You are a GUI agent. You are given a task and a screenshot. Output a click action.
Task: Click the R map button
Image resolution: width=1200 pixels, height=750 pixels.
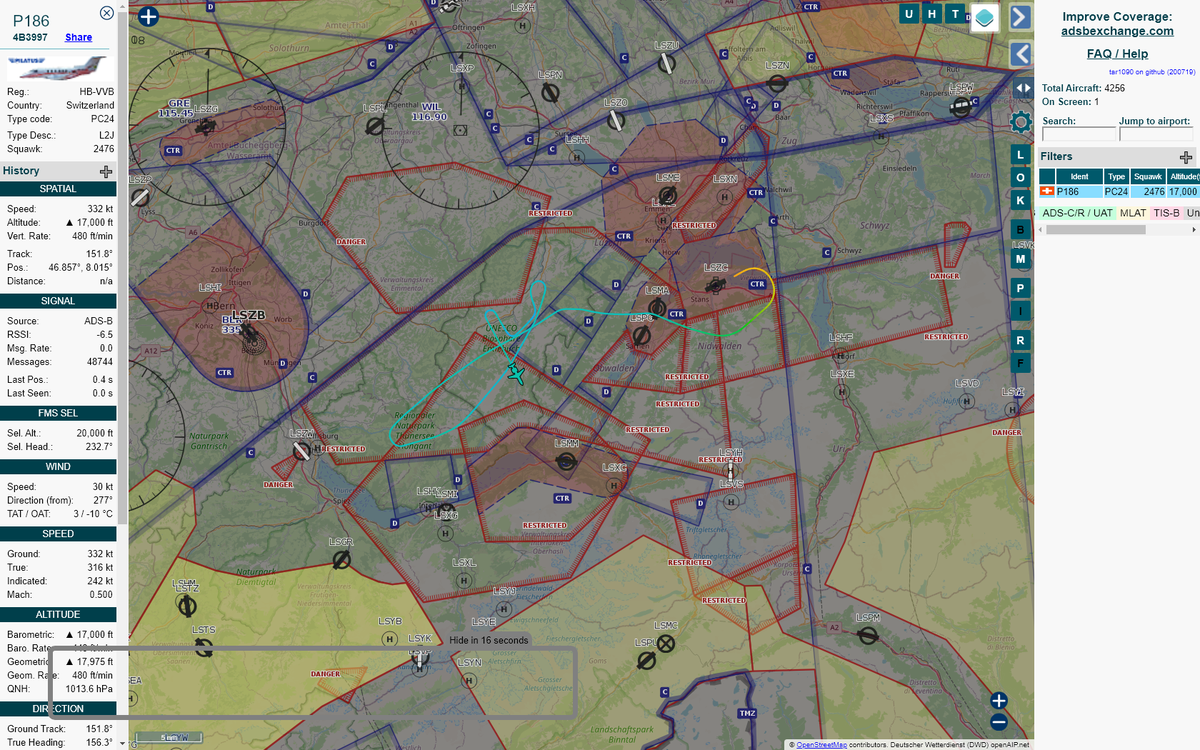(x=1020, y=340)
